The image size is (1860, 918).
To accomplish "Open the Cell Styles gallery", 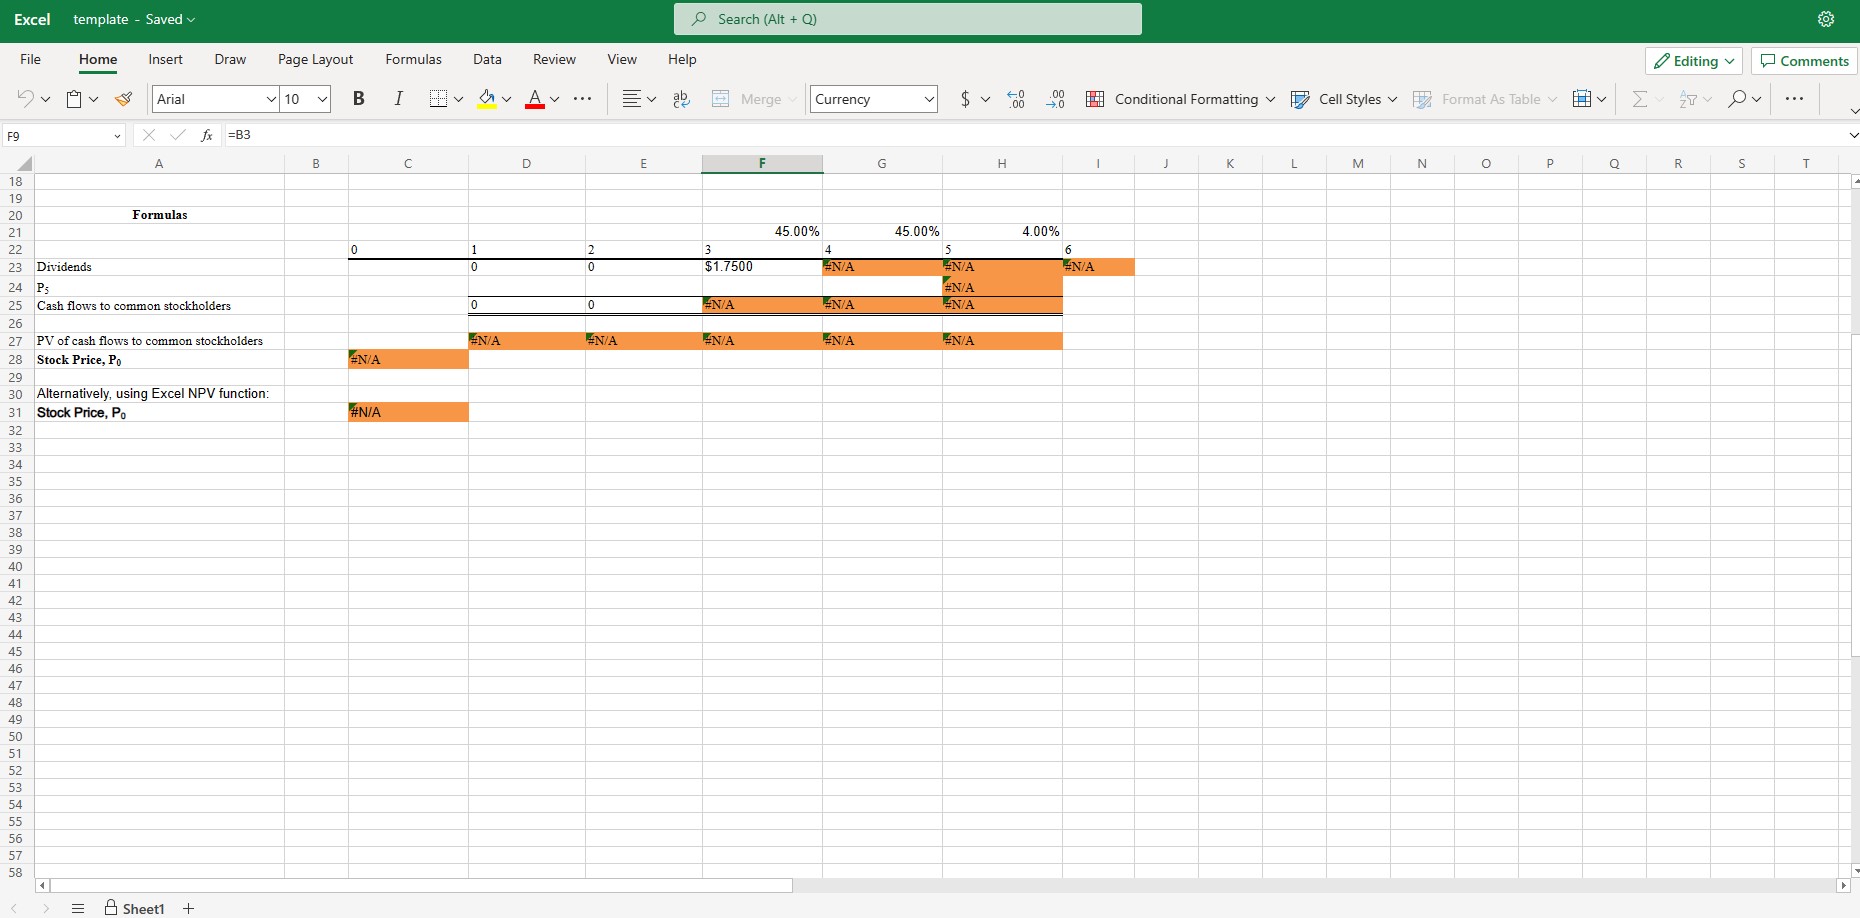I will point(1344,99).
